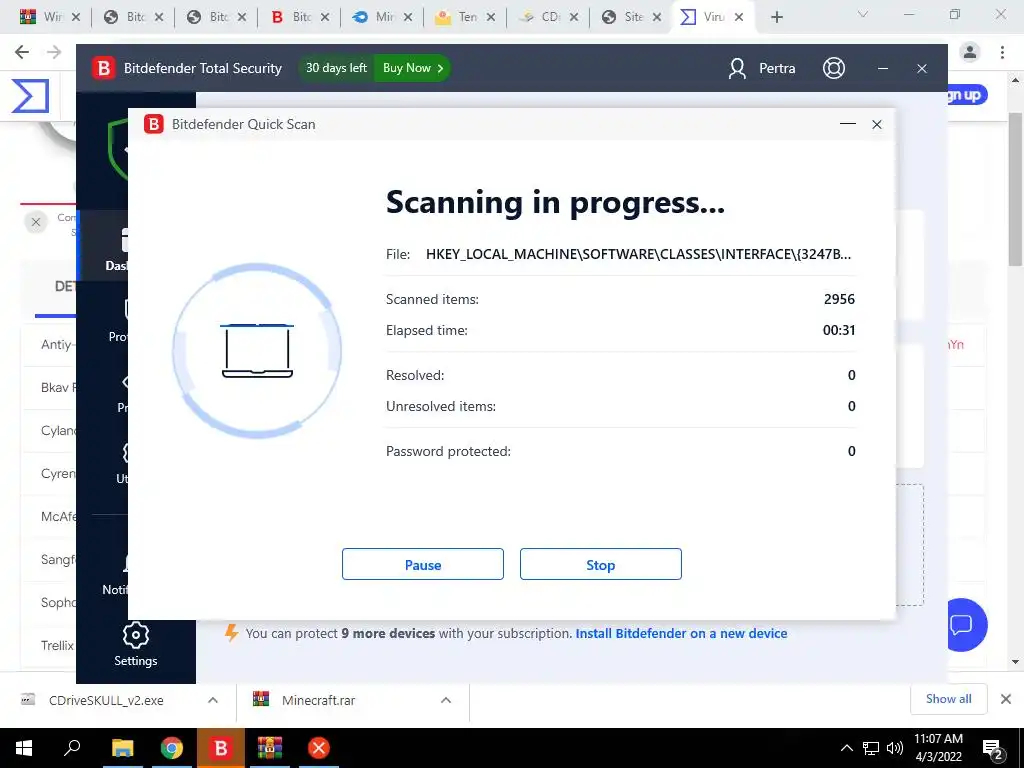Select the Trellix vendor row
This screenshot has height=768, width=1024.
coord(50,645)
